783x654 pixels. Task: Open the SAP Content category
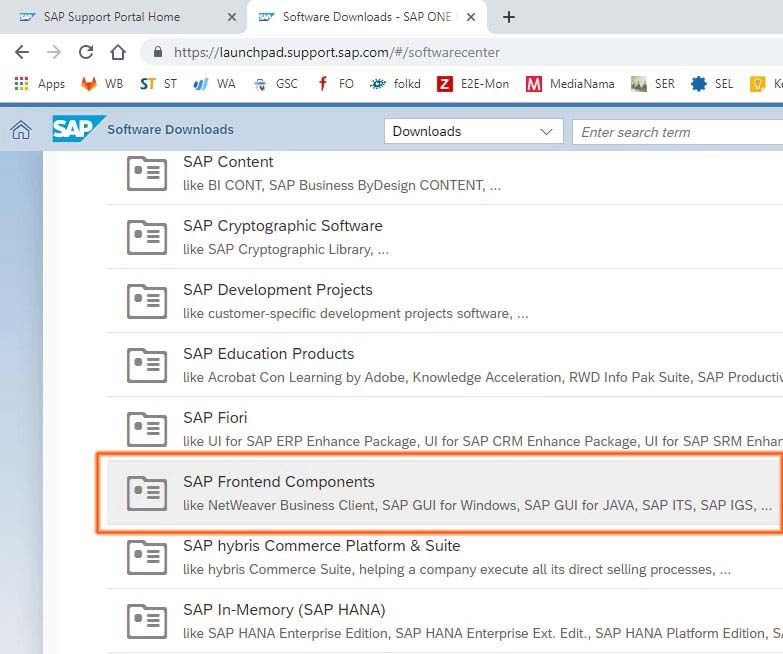(x=228, y=162)
